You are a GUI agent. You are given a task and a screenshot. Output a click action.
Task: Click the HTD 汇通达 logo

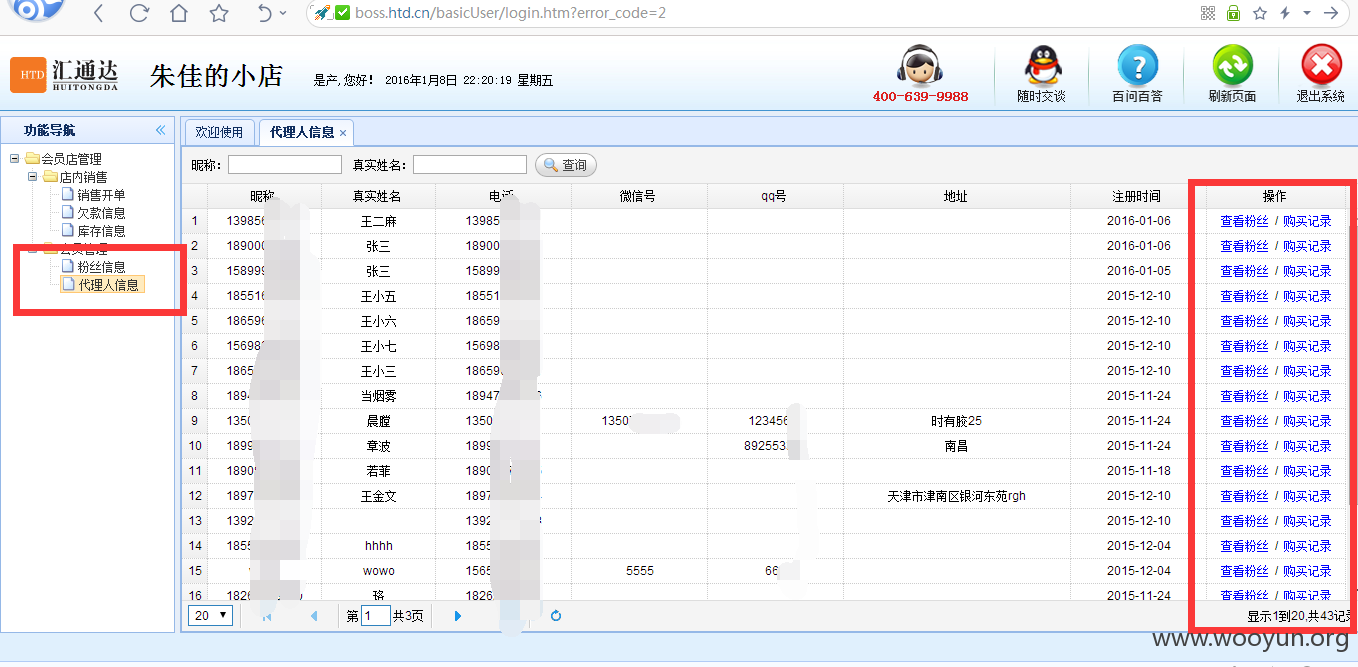pyautogui.click(x=65, y=75)
